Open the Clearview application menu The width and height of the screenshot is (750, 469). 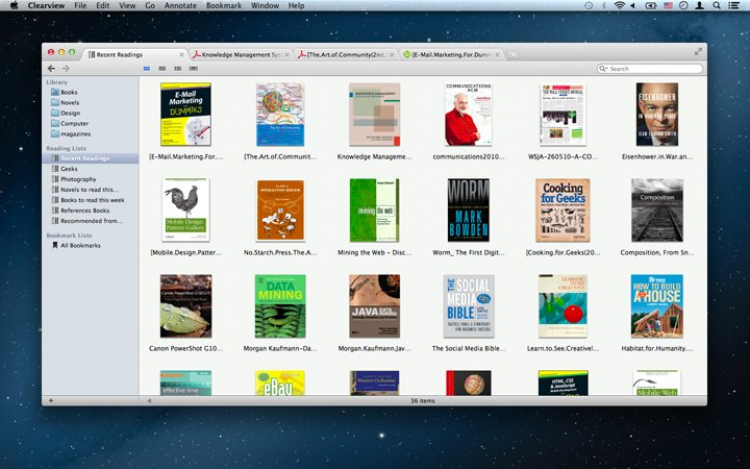point(46,6)
